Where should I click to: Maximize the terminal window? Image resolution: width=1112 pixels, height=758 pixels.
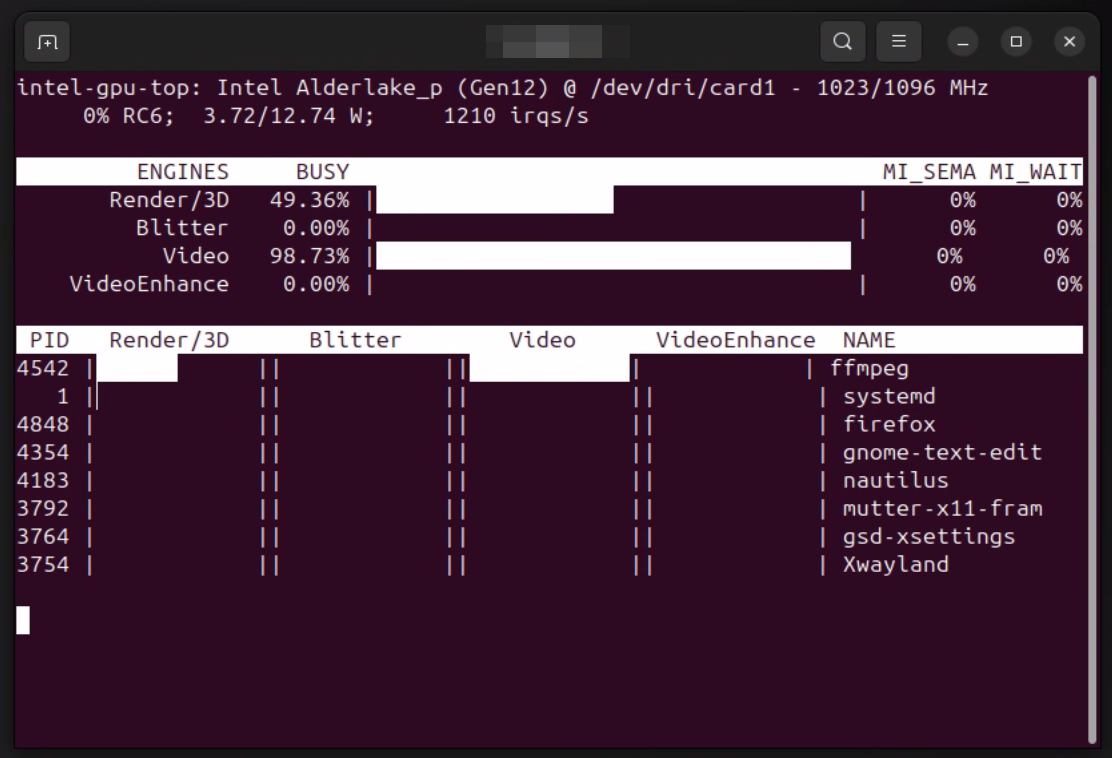coord(1016,42)
